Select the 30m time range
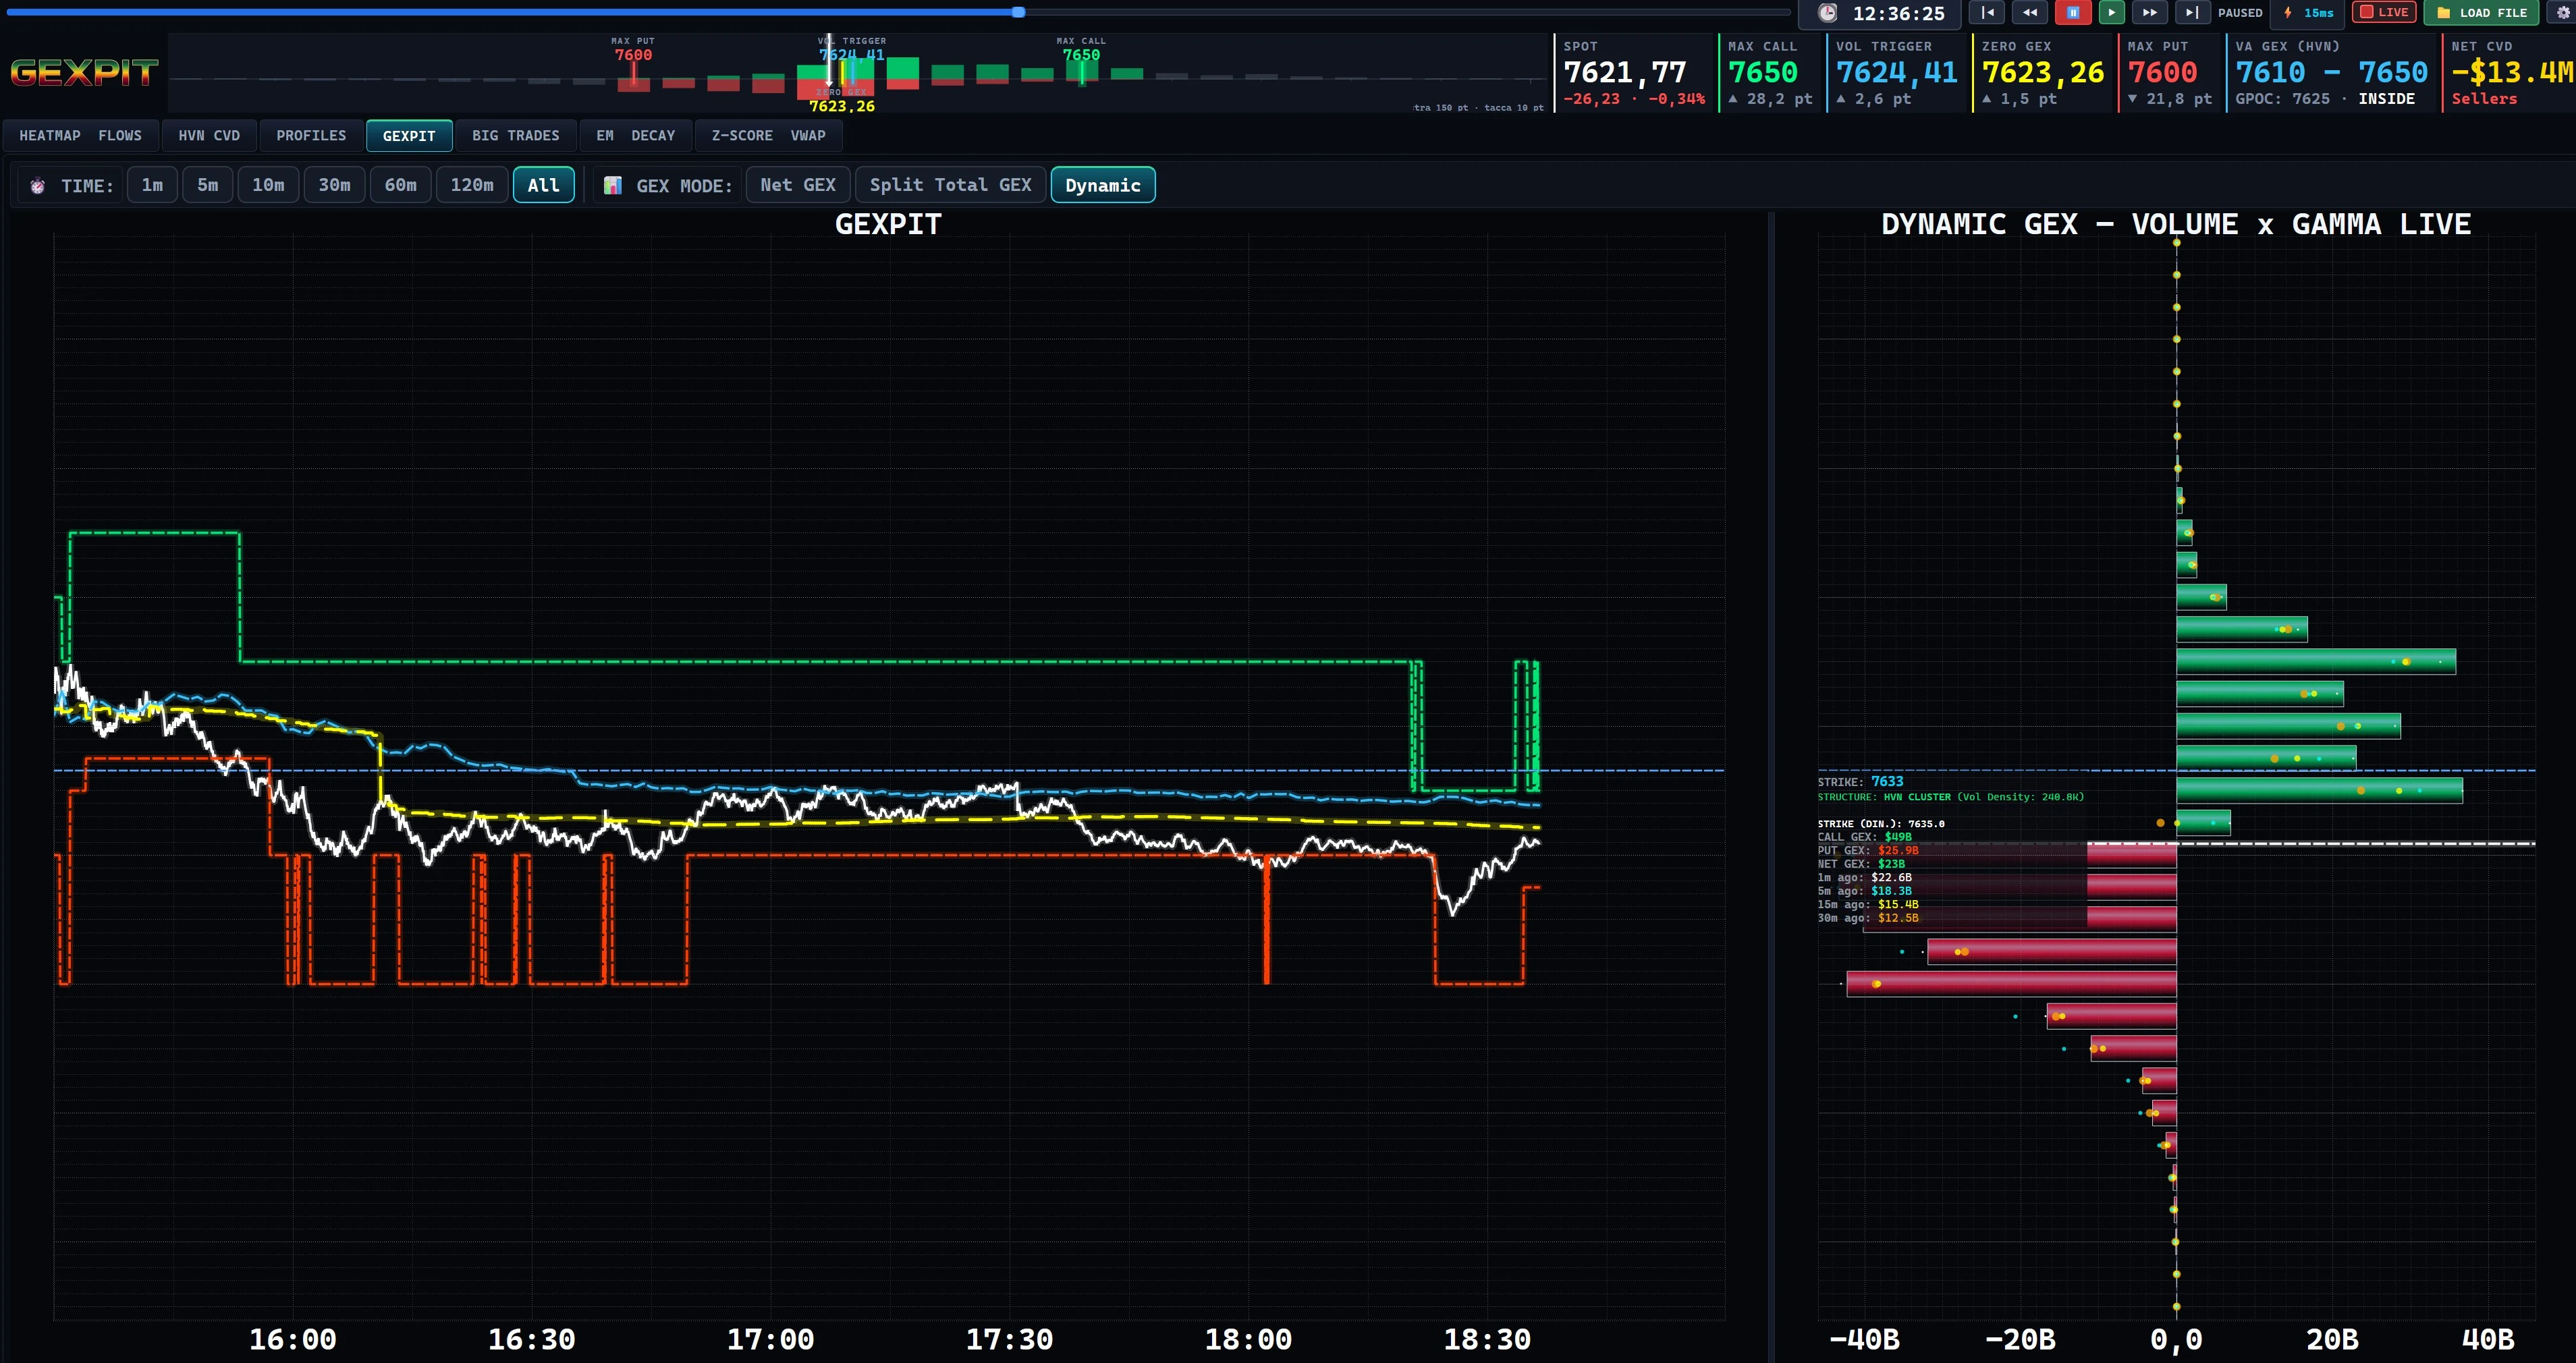Screen dimensions: 2576x1363 coord(334,185)
